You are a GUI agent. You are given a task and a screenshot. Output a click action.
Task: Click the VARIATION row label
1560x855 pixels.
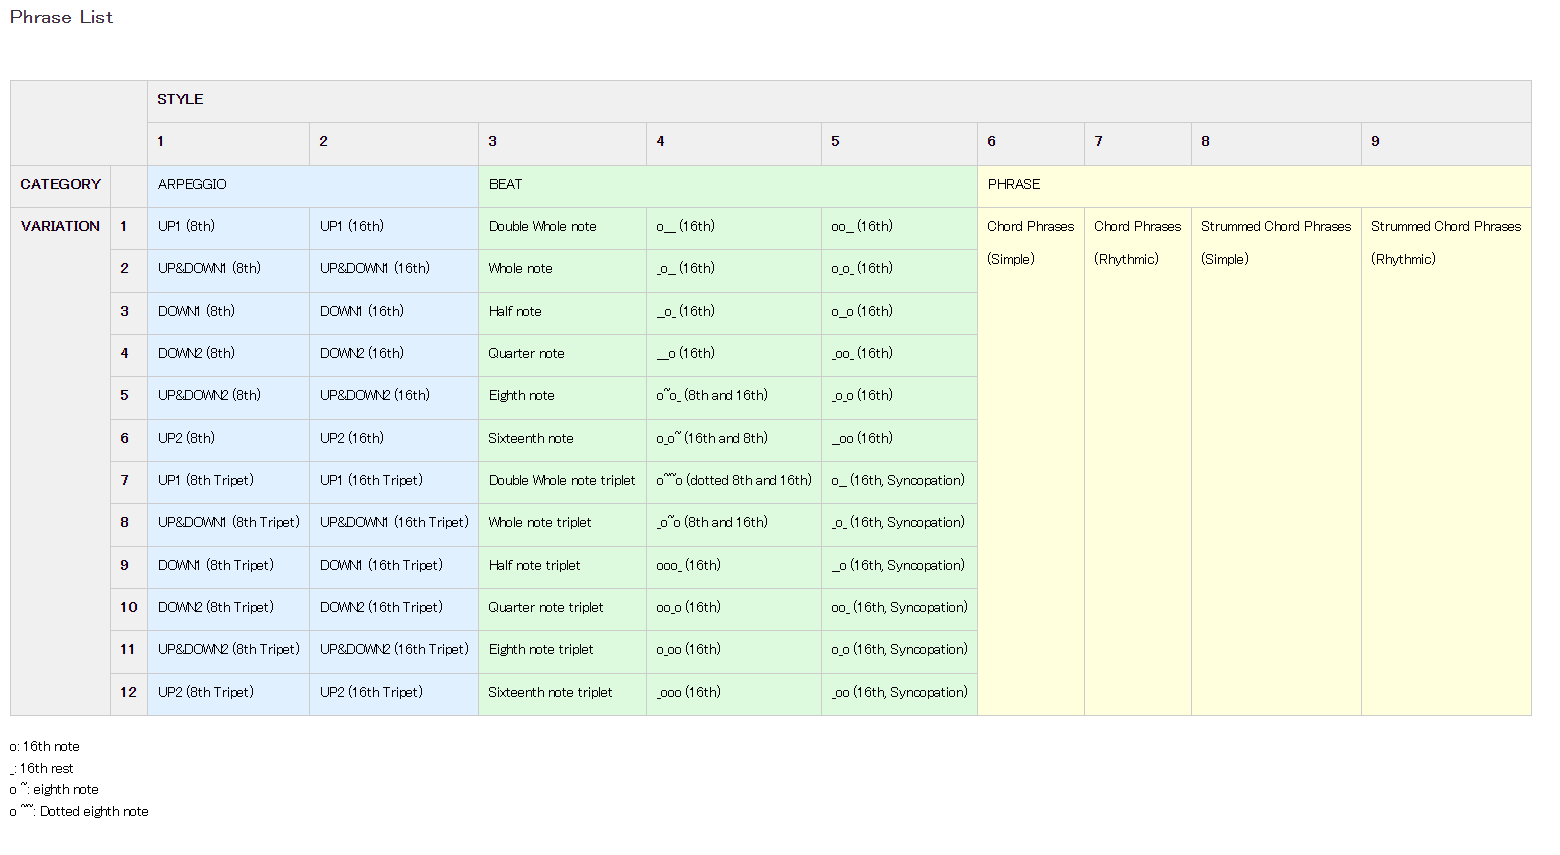60,228
